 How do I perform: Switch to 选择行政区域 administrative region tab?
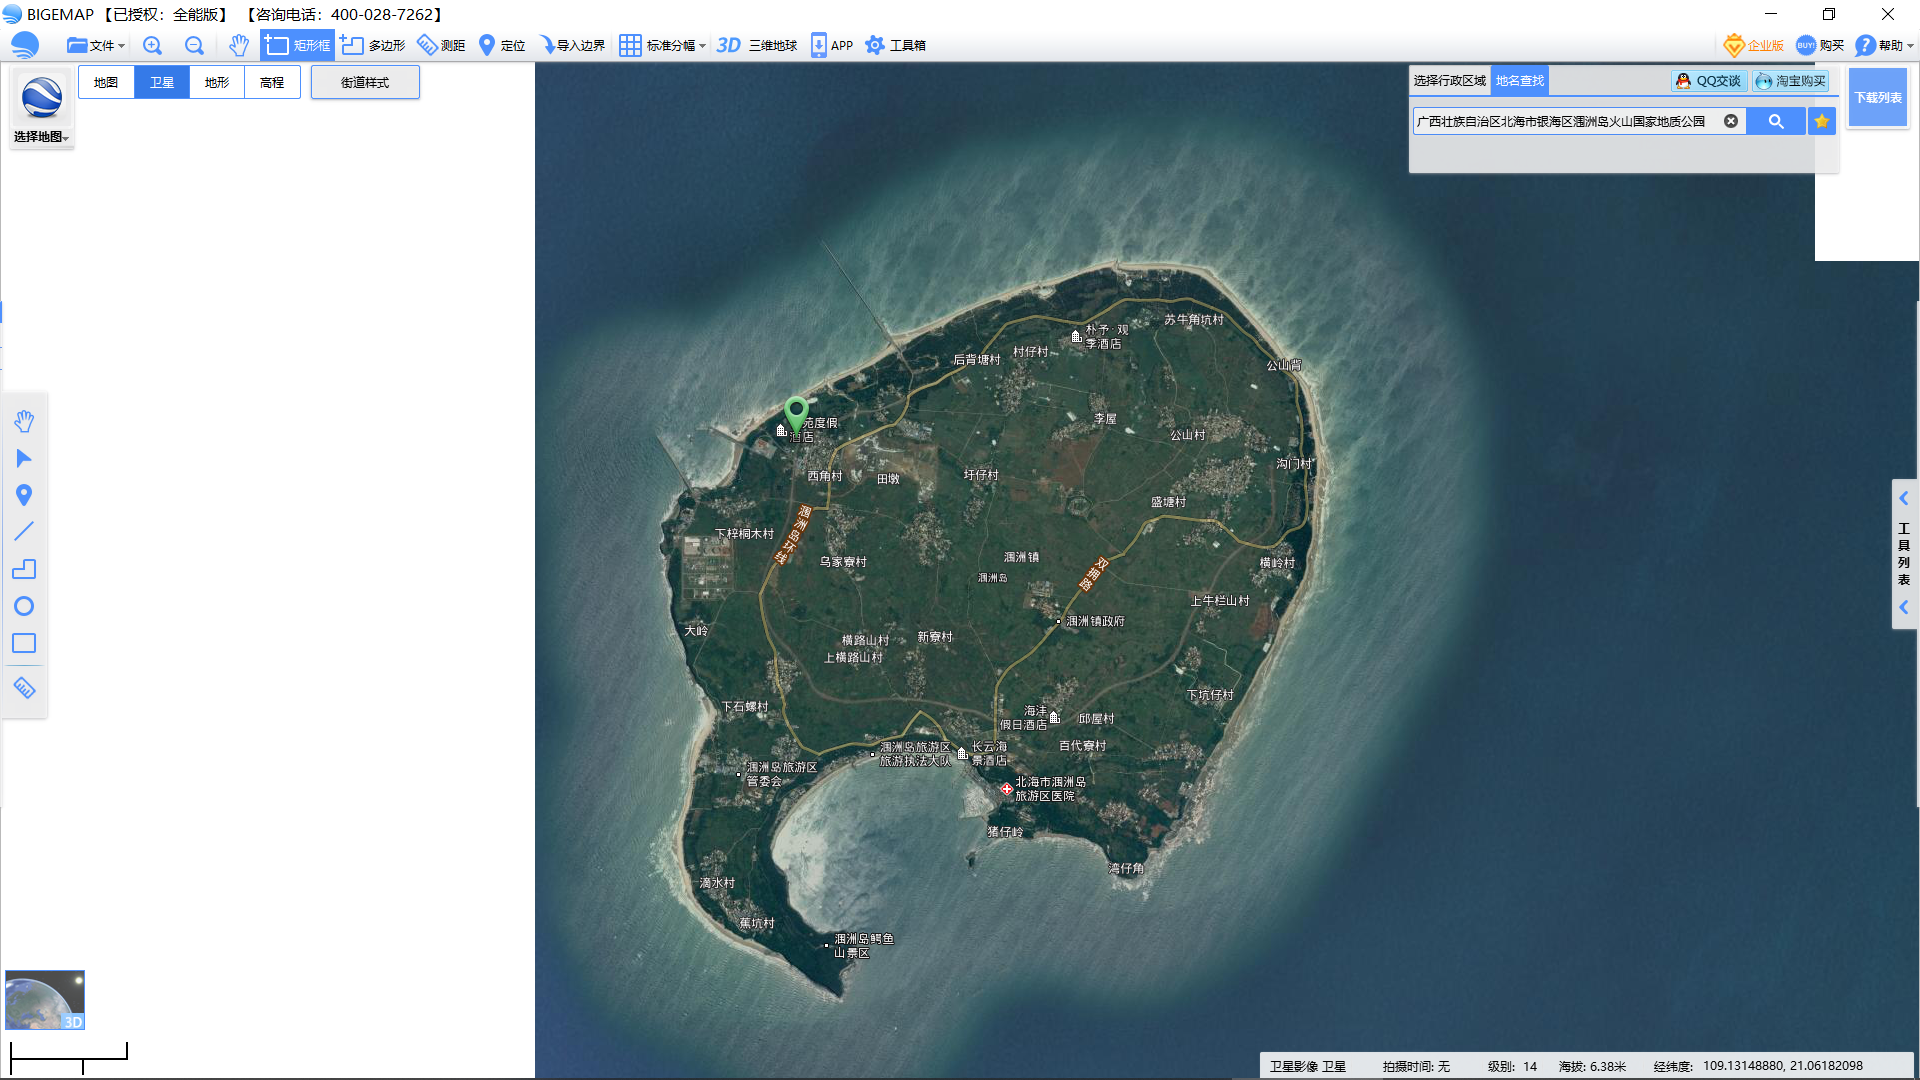1450,81
